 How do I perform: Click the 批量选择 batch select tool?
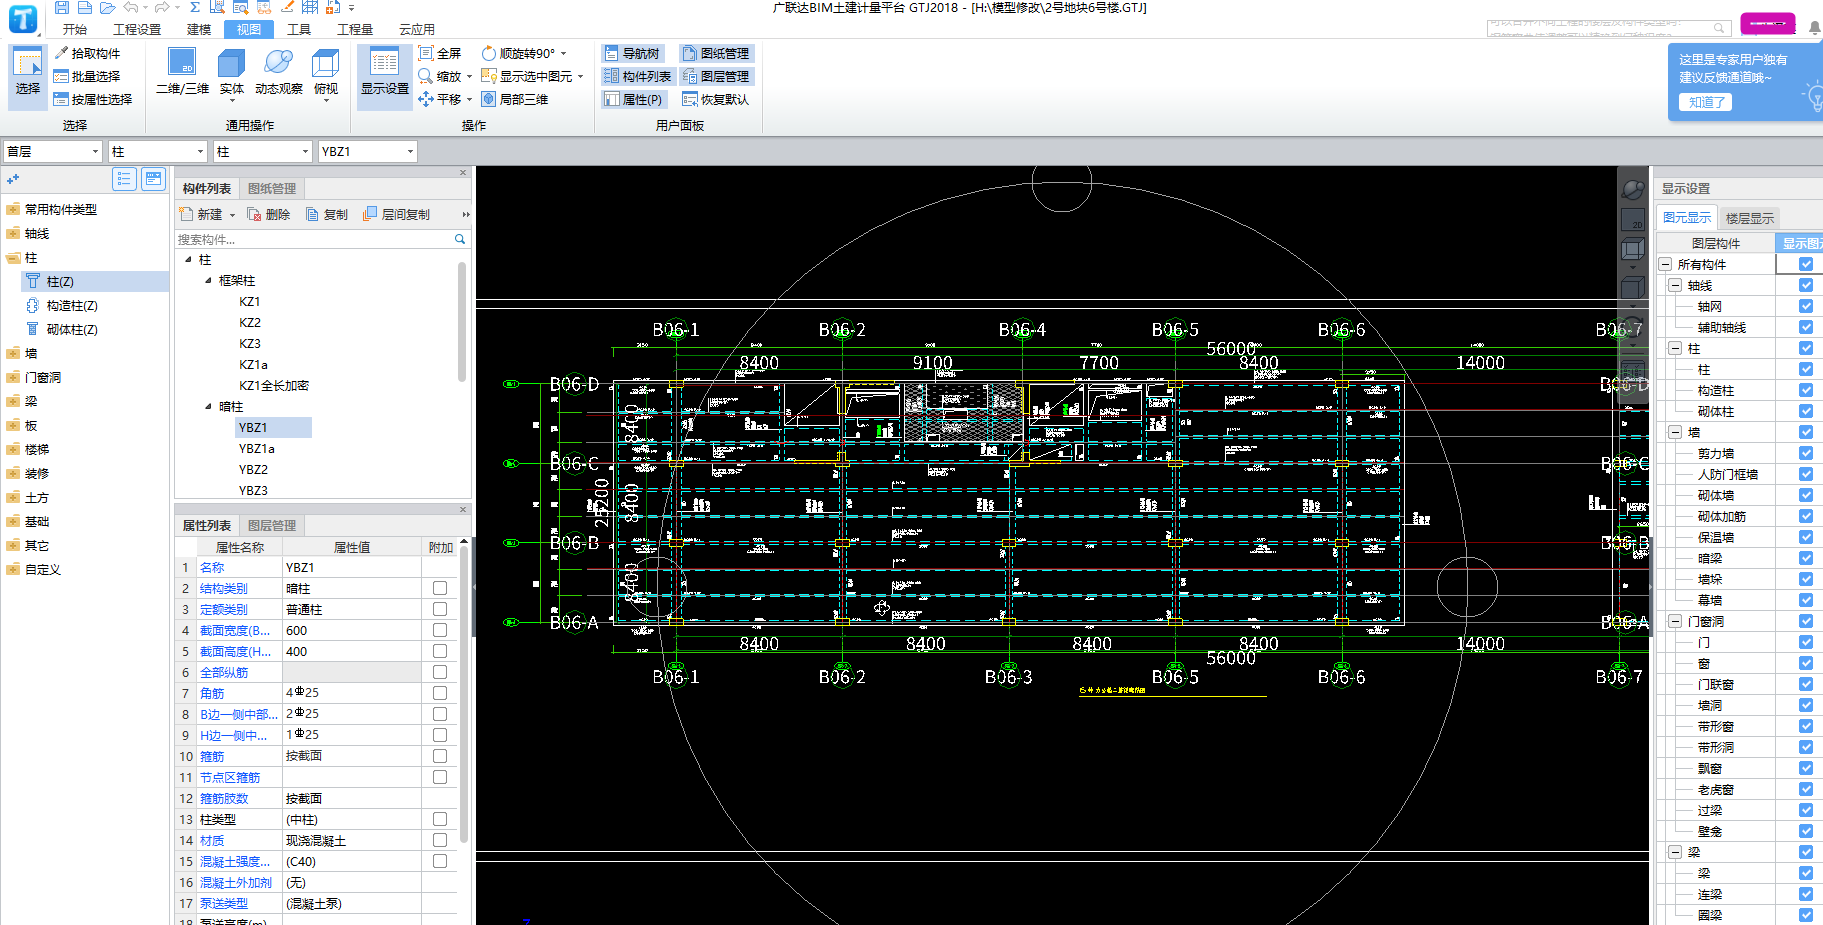click(87, 76)
